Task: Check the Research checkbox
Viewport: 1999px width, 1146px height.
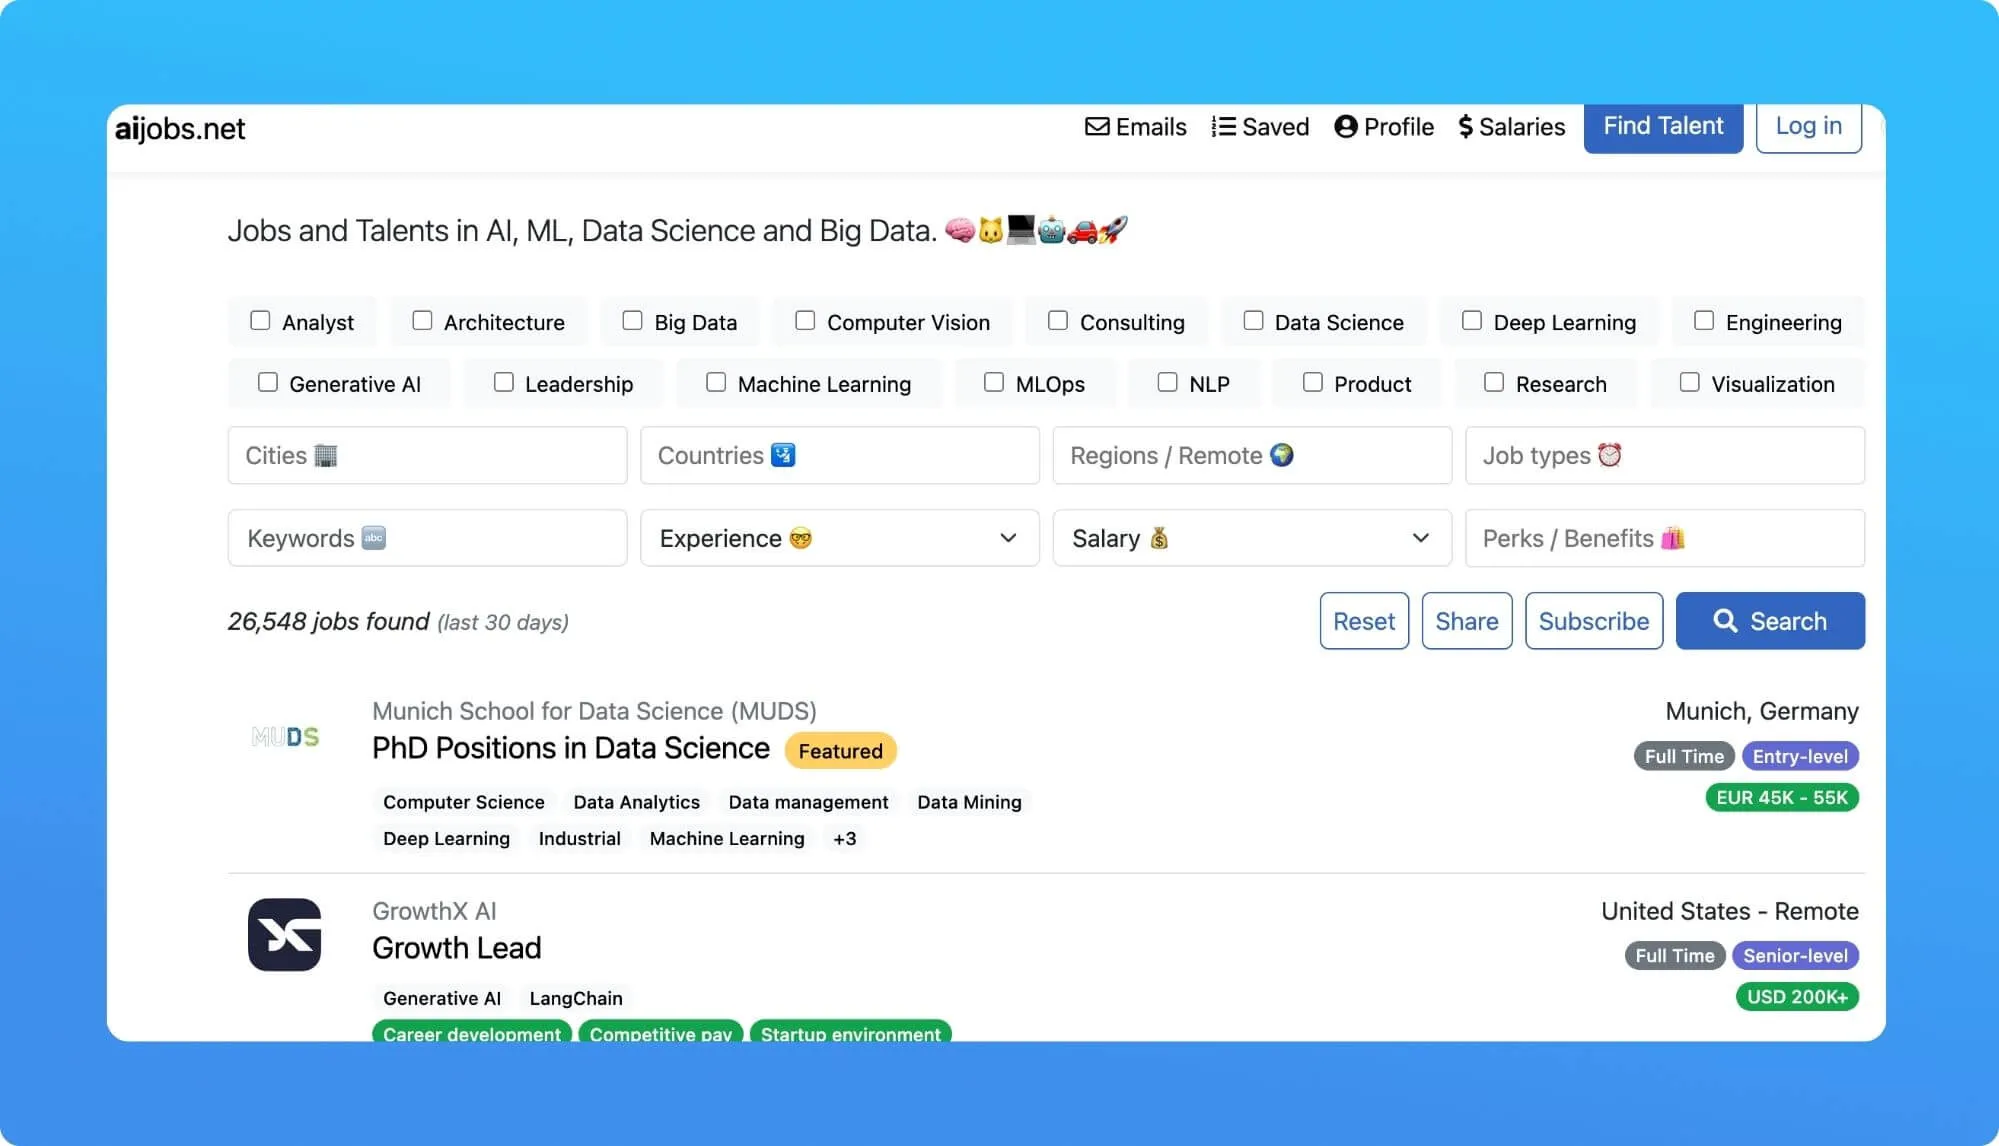Action: point(1494,382)
